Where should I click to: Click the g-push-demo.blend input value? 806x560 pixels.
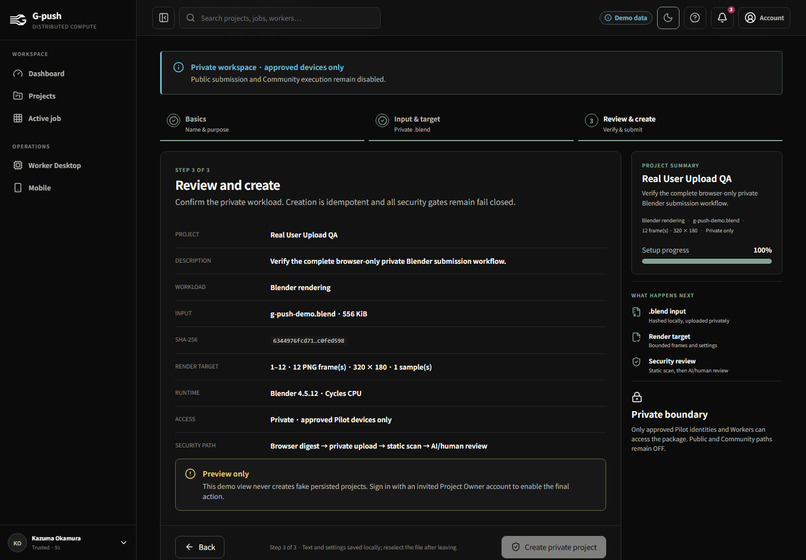(319, 314)
